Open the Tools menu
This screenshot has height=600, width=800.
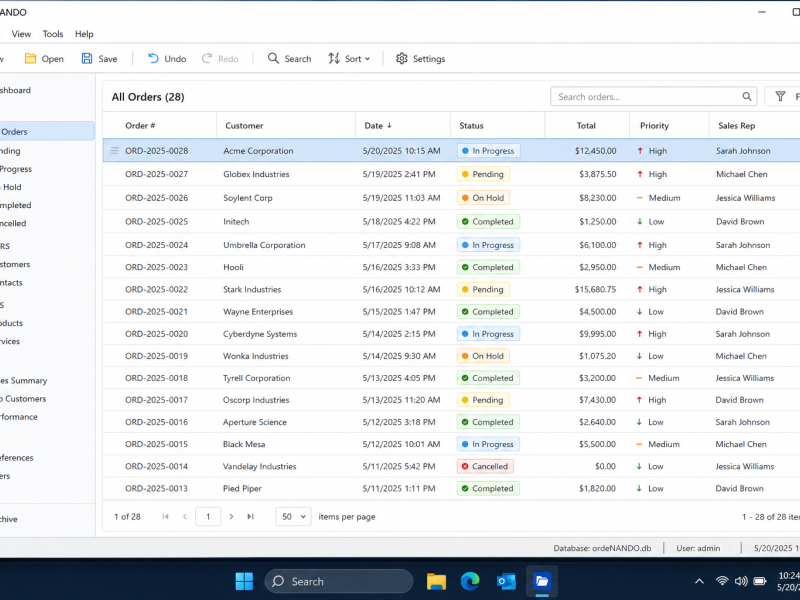(x=53, y=34)
